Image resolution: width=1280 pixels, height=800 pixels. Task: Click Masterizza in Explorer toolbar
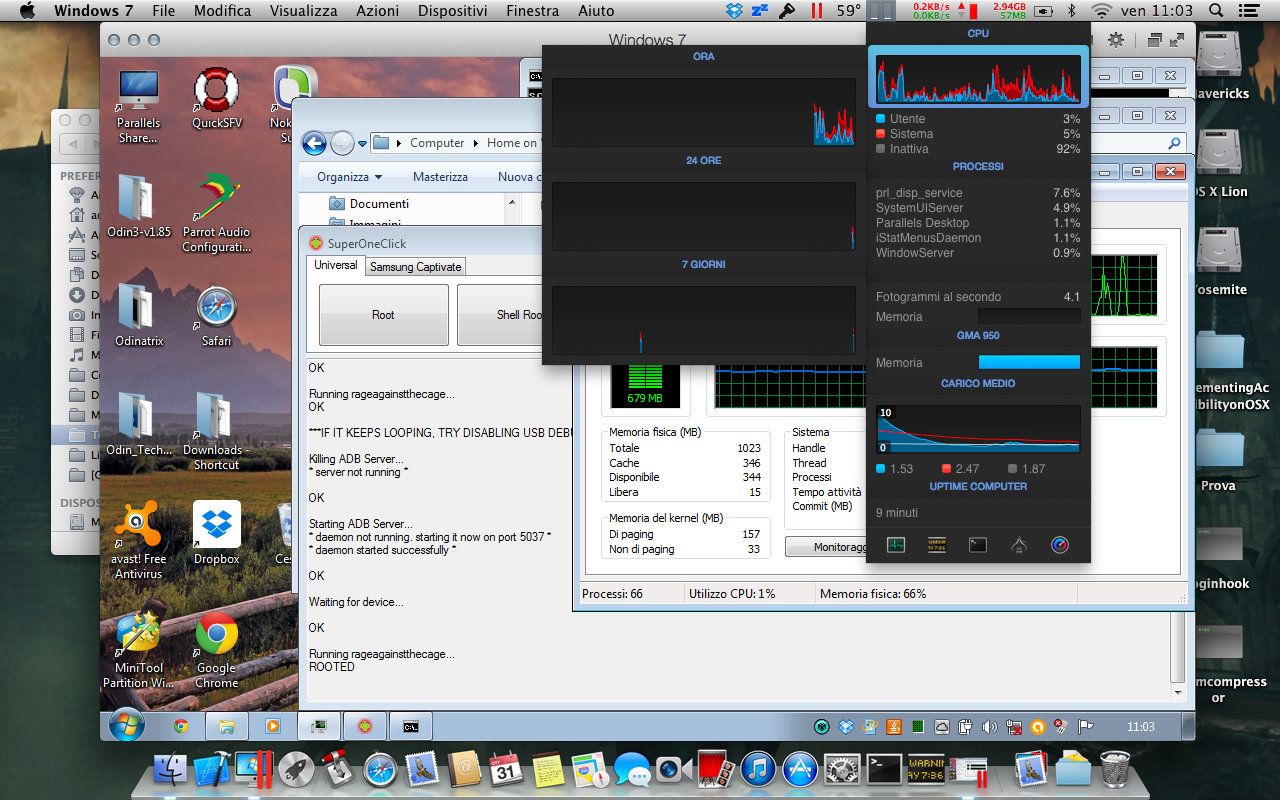point(440,177)
